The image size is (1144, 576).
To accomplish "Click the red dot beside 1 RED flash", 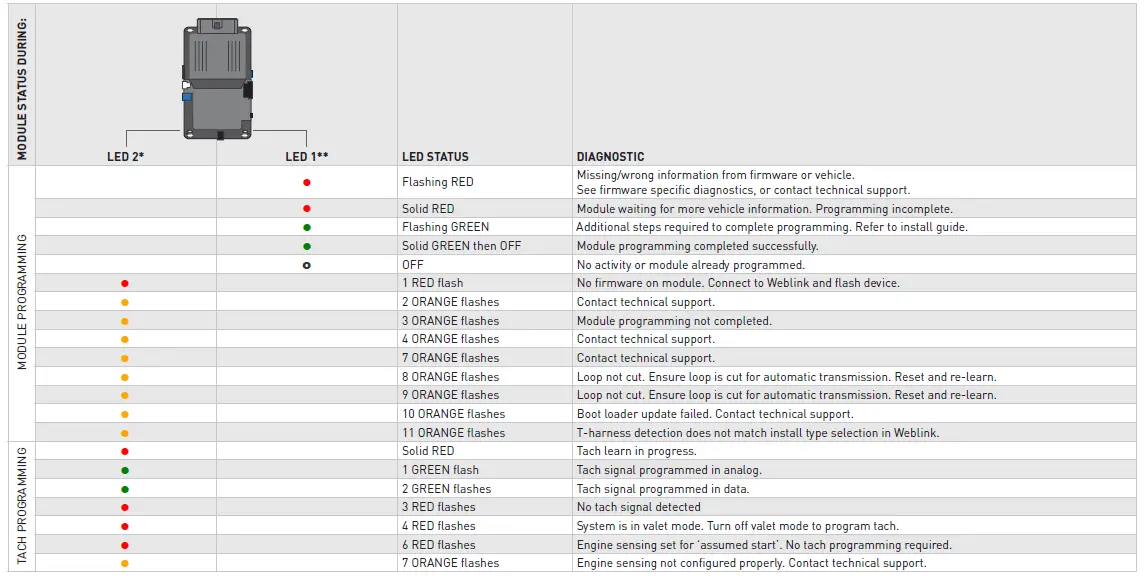I will coord(125,283).
